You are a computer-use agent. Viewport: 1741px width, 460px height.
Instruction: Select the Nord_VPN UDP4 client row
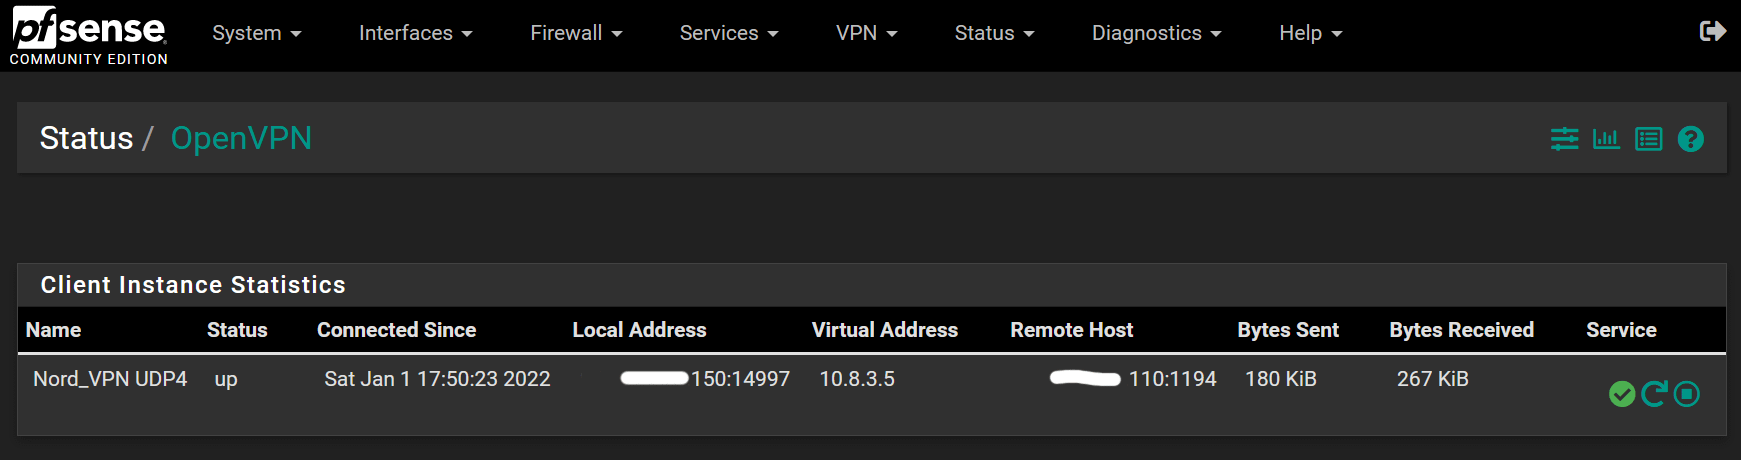pos(110,379)
